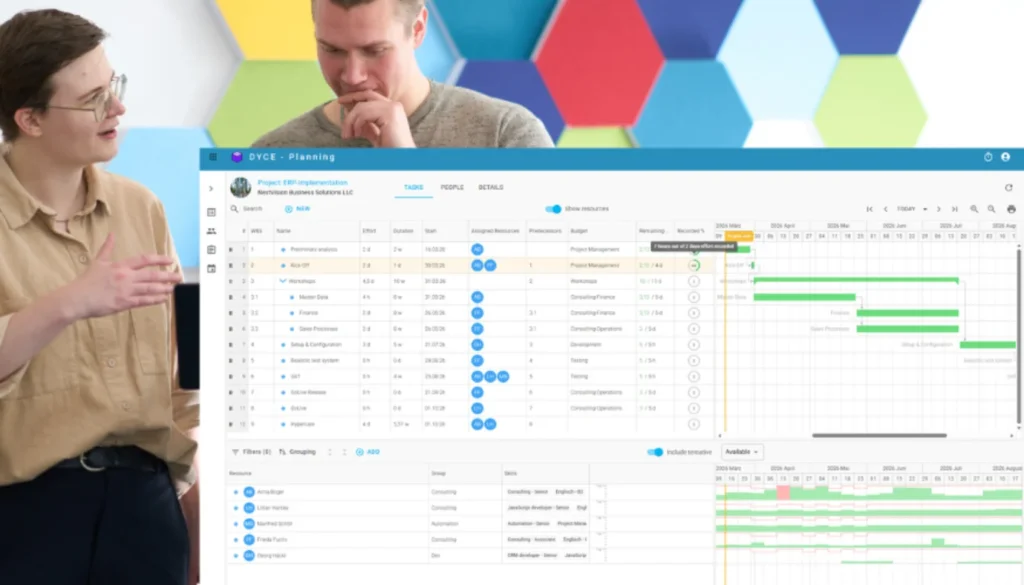The image size is (1024, 585).
Task: Open the timer icon in header
Action: 988,157
